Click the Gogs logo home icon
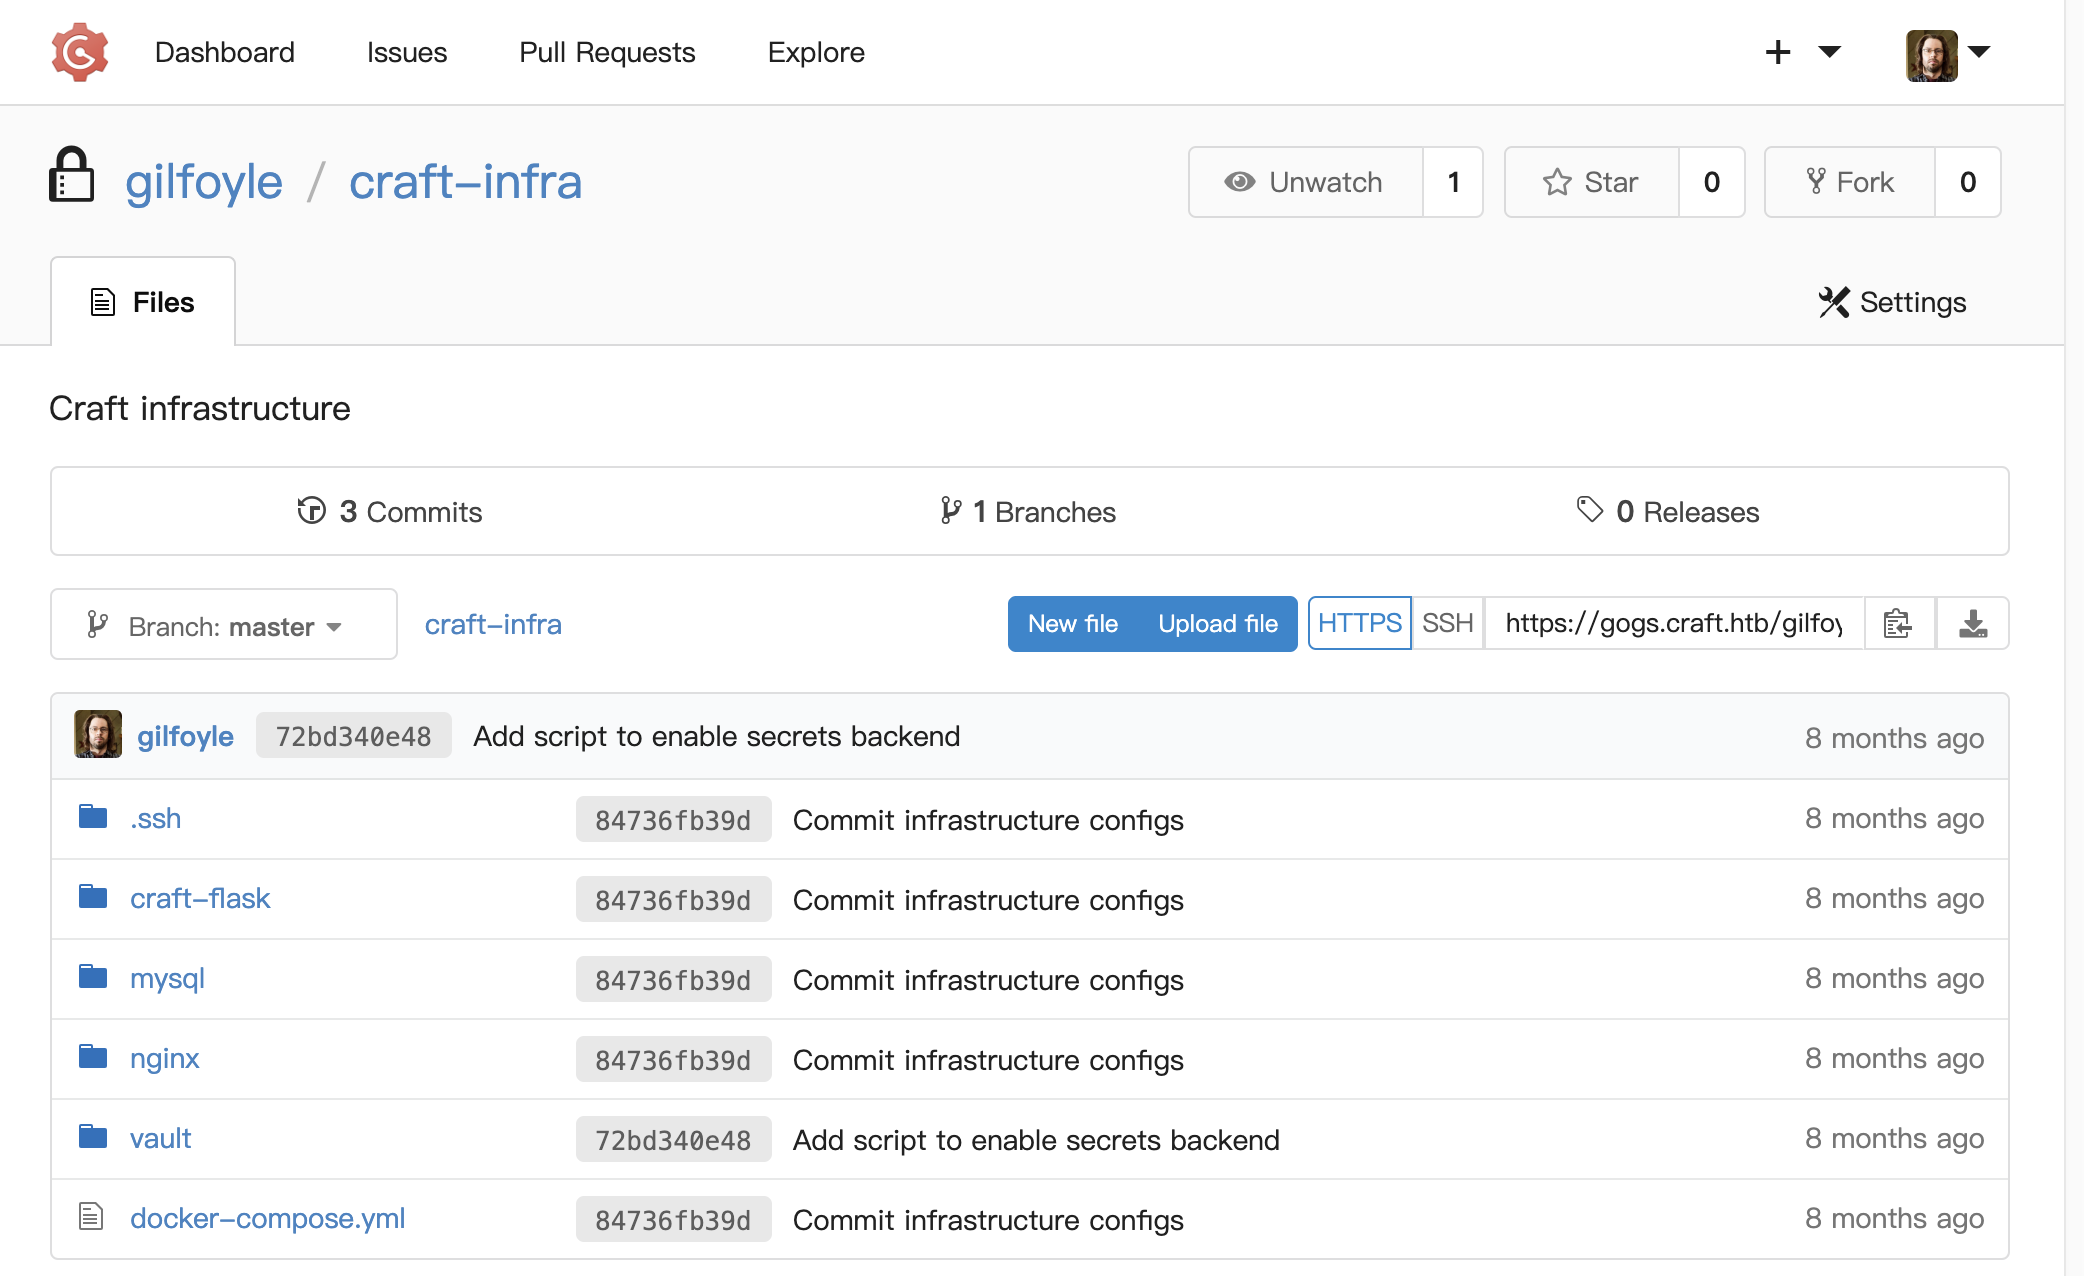2084x1276 pixels. click(79, 52)
